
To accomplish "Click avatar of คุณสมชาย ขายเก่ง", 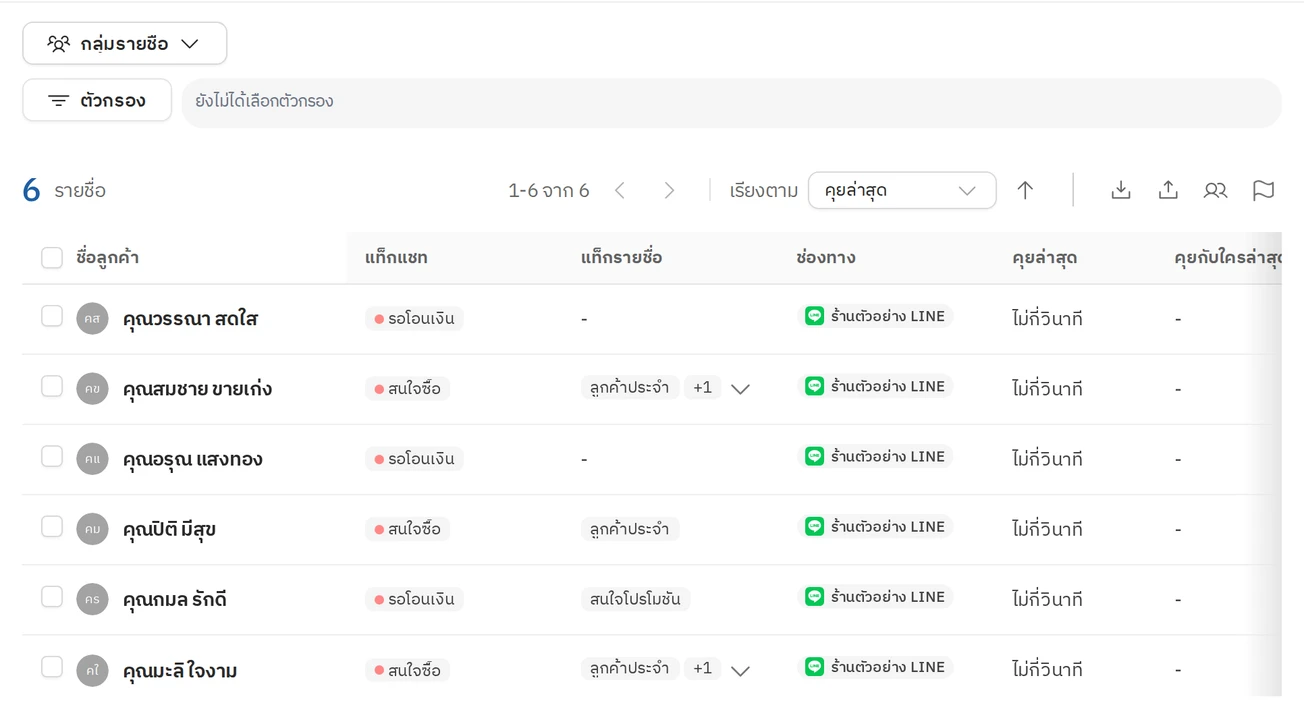I will (x=92, y=389).
